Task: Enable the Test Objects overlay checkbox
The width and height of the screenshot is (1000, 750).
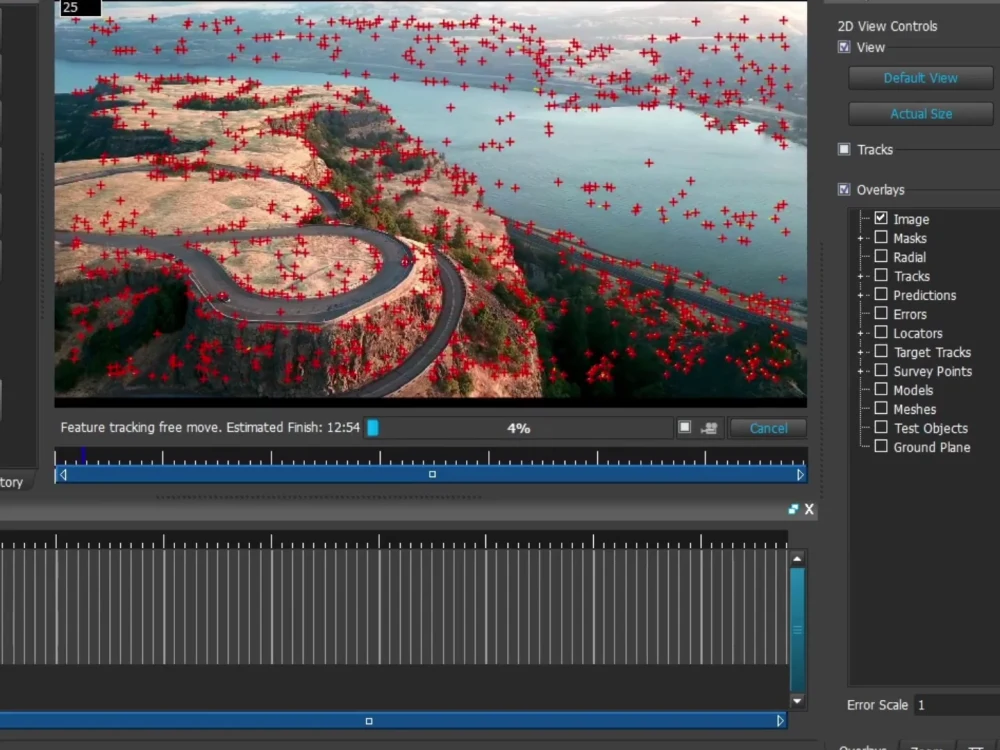Action: click(x=881, y=427)
